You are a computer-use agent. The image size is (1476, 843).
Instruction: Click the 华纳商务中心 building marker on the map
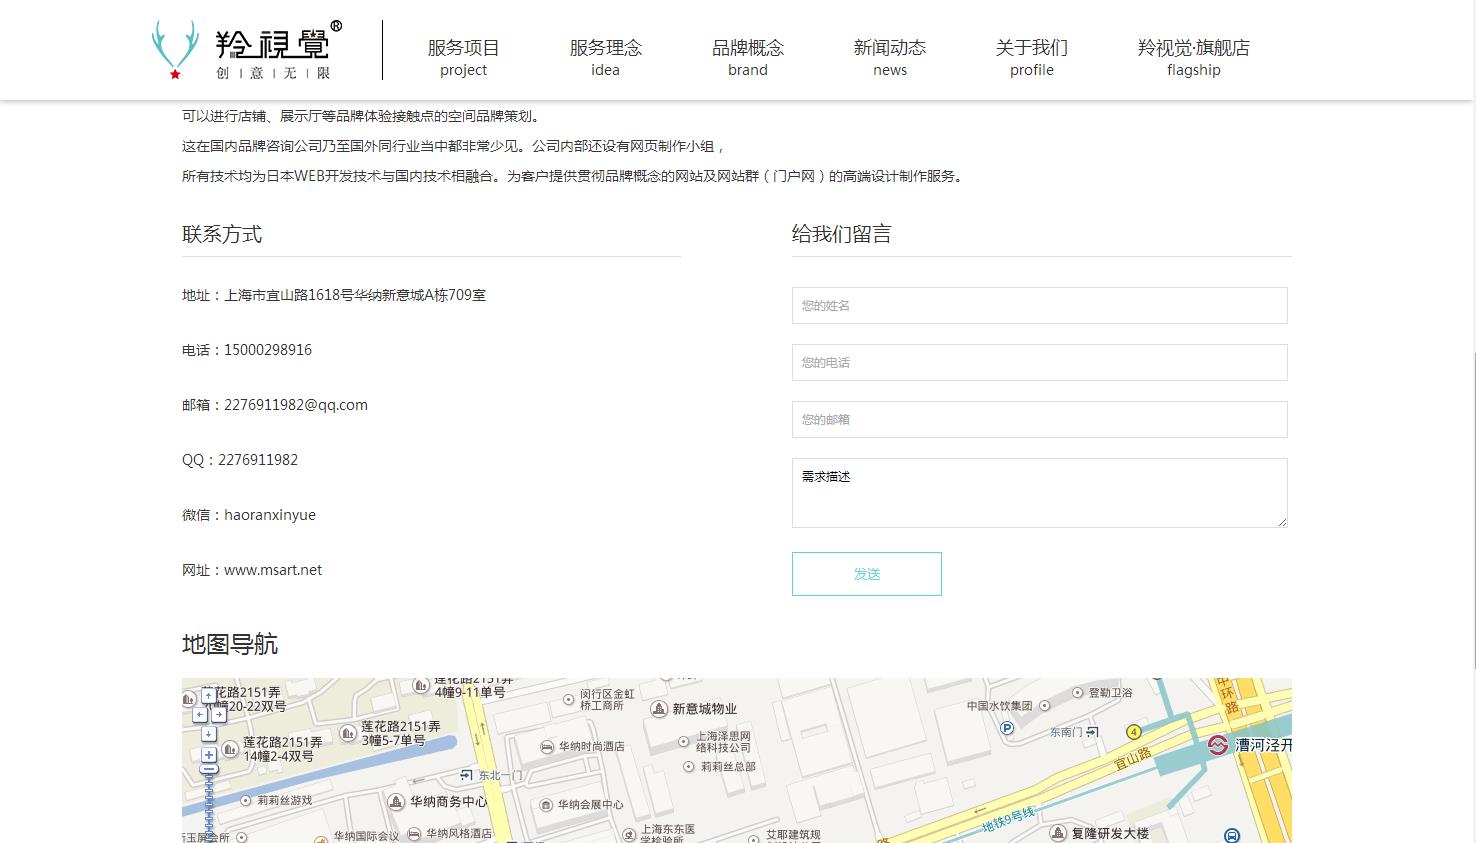pyautogui.click(x=396, y=802)
